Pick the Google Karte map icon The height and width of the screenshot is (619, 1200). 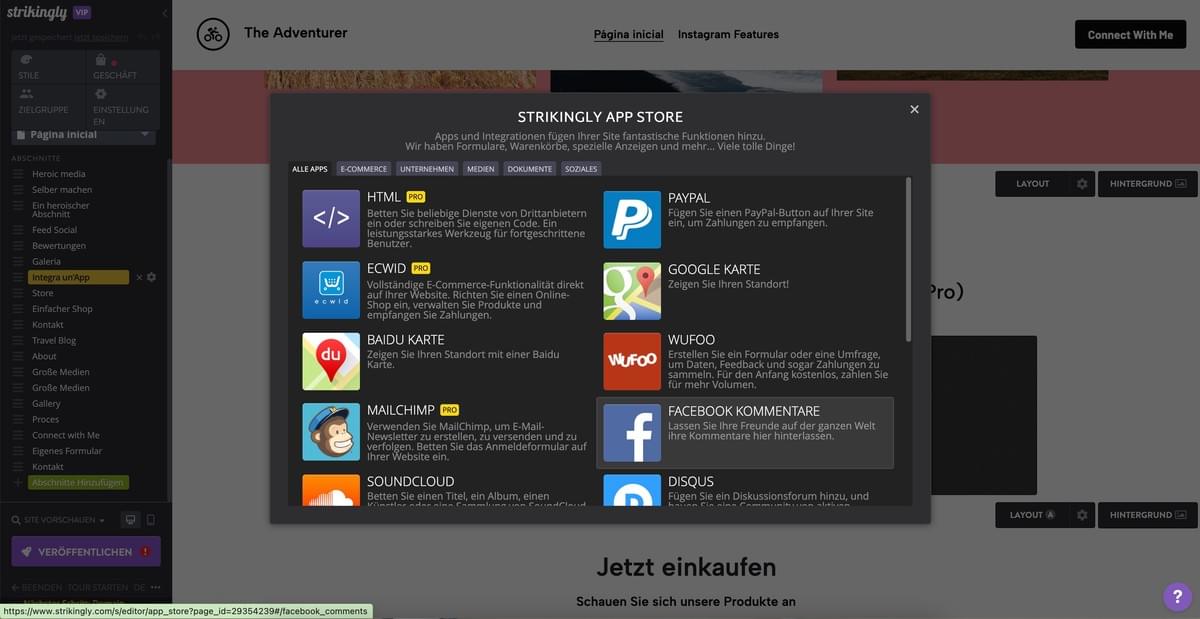coord(632,290)
